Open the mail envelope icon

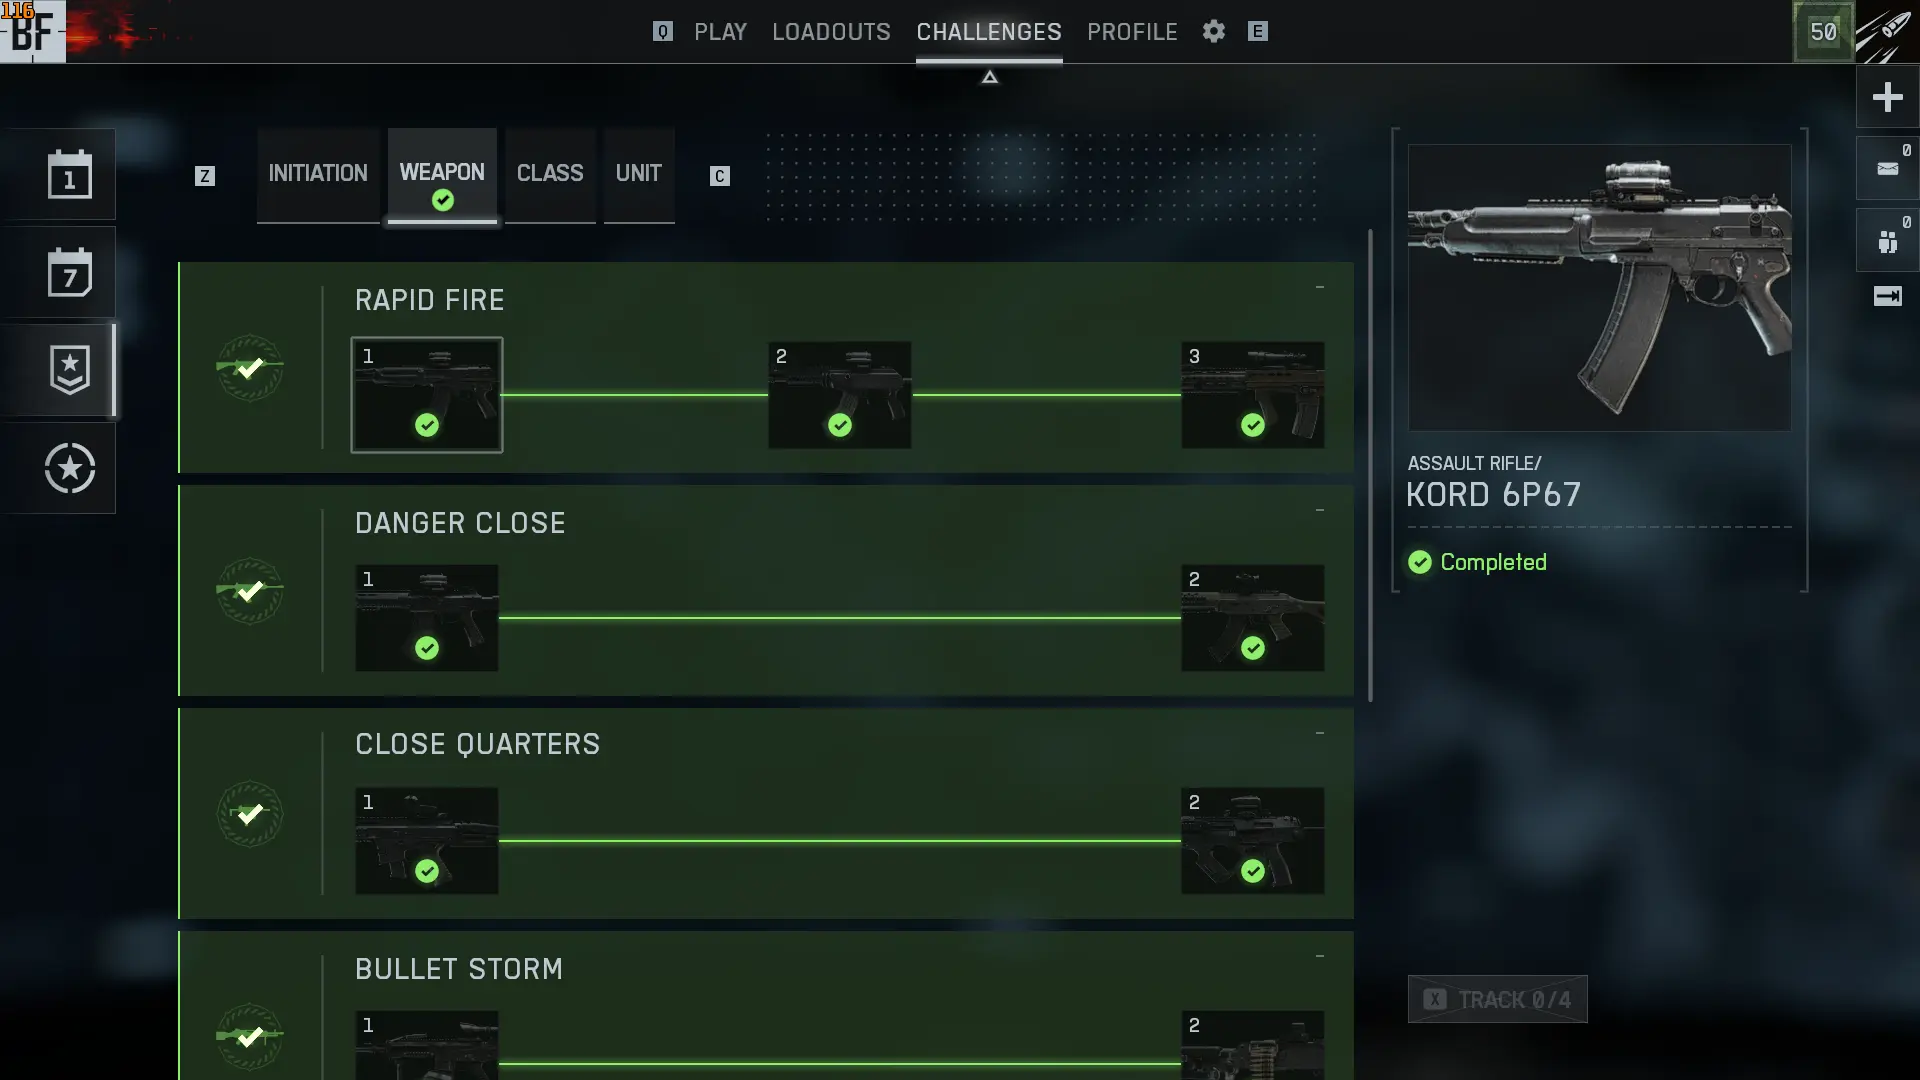coord(1887,168)
